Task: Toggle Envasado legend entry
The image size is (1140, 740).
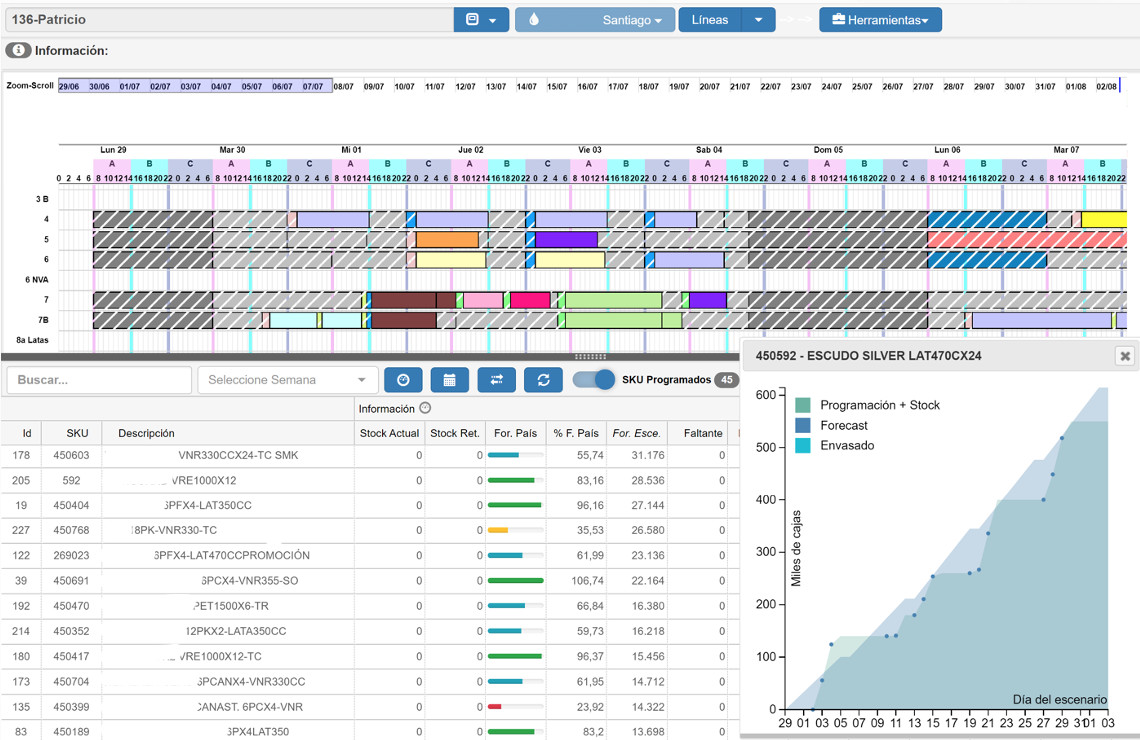Action: coord(835,446)
